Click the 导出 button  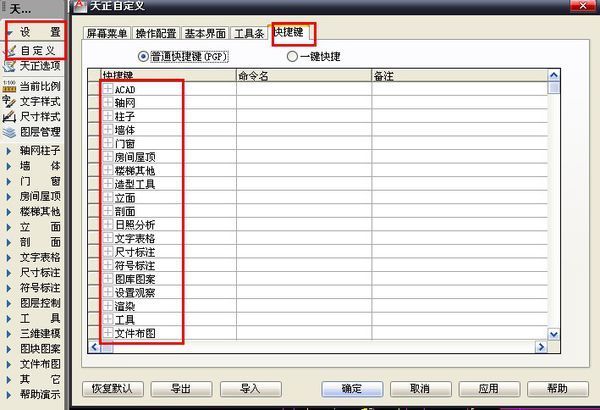coord(181,389)
